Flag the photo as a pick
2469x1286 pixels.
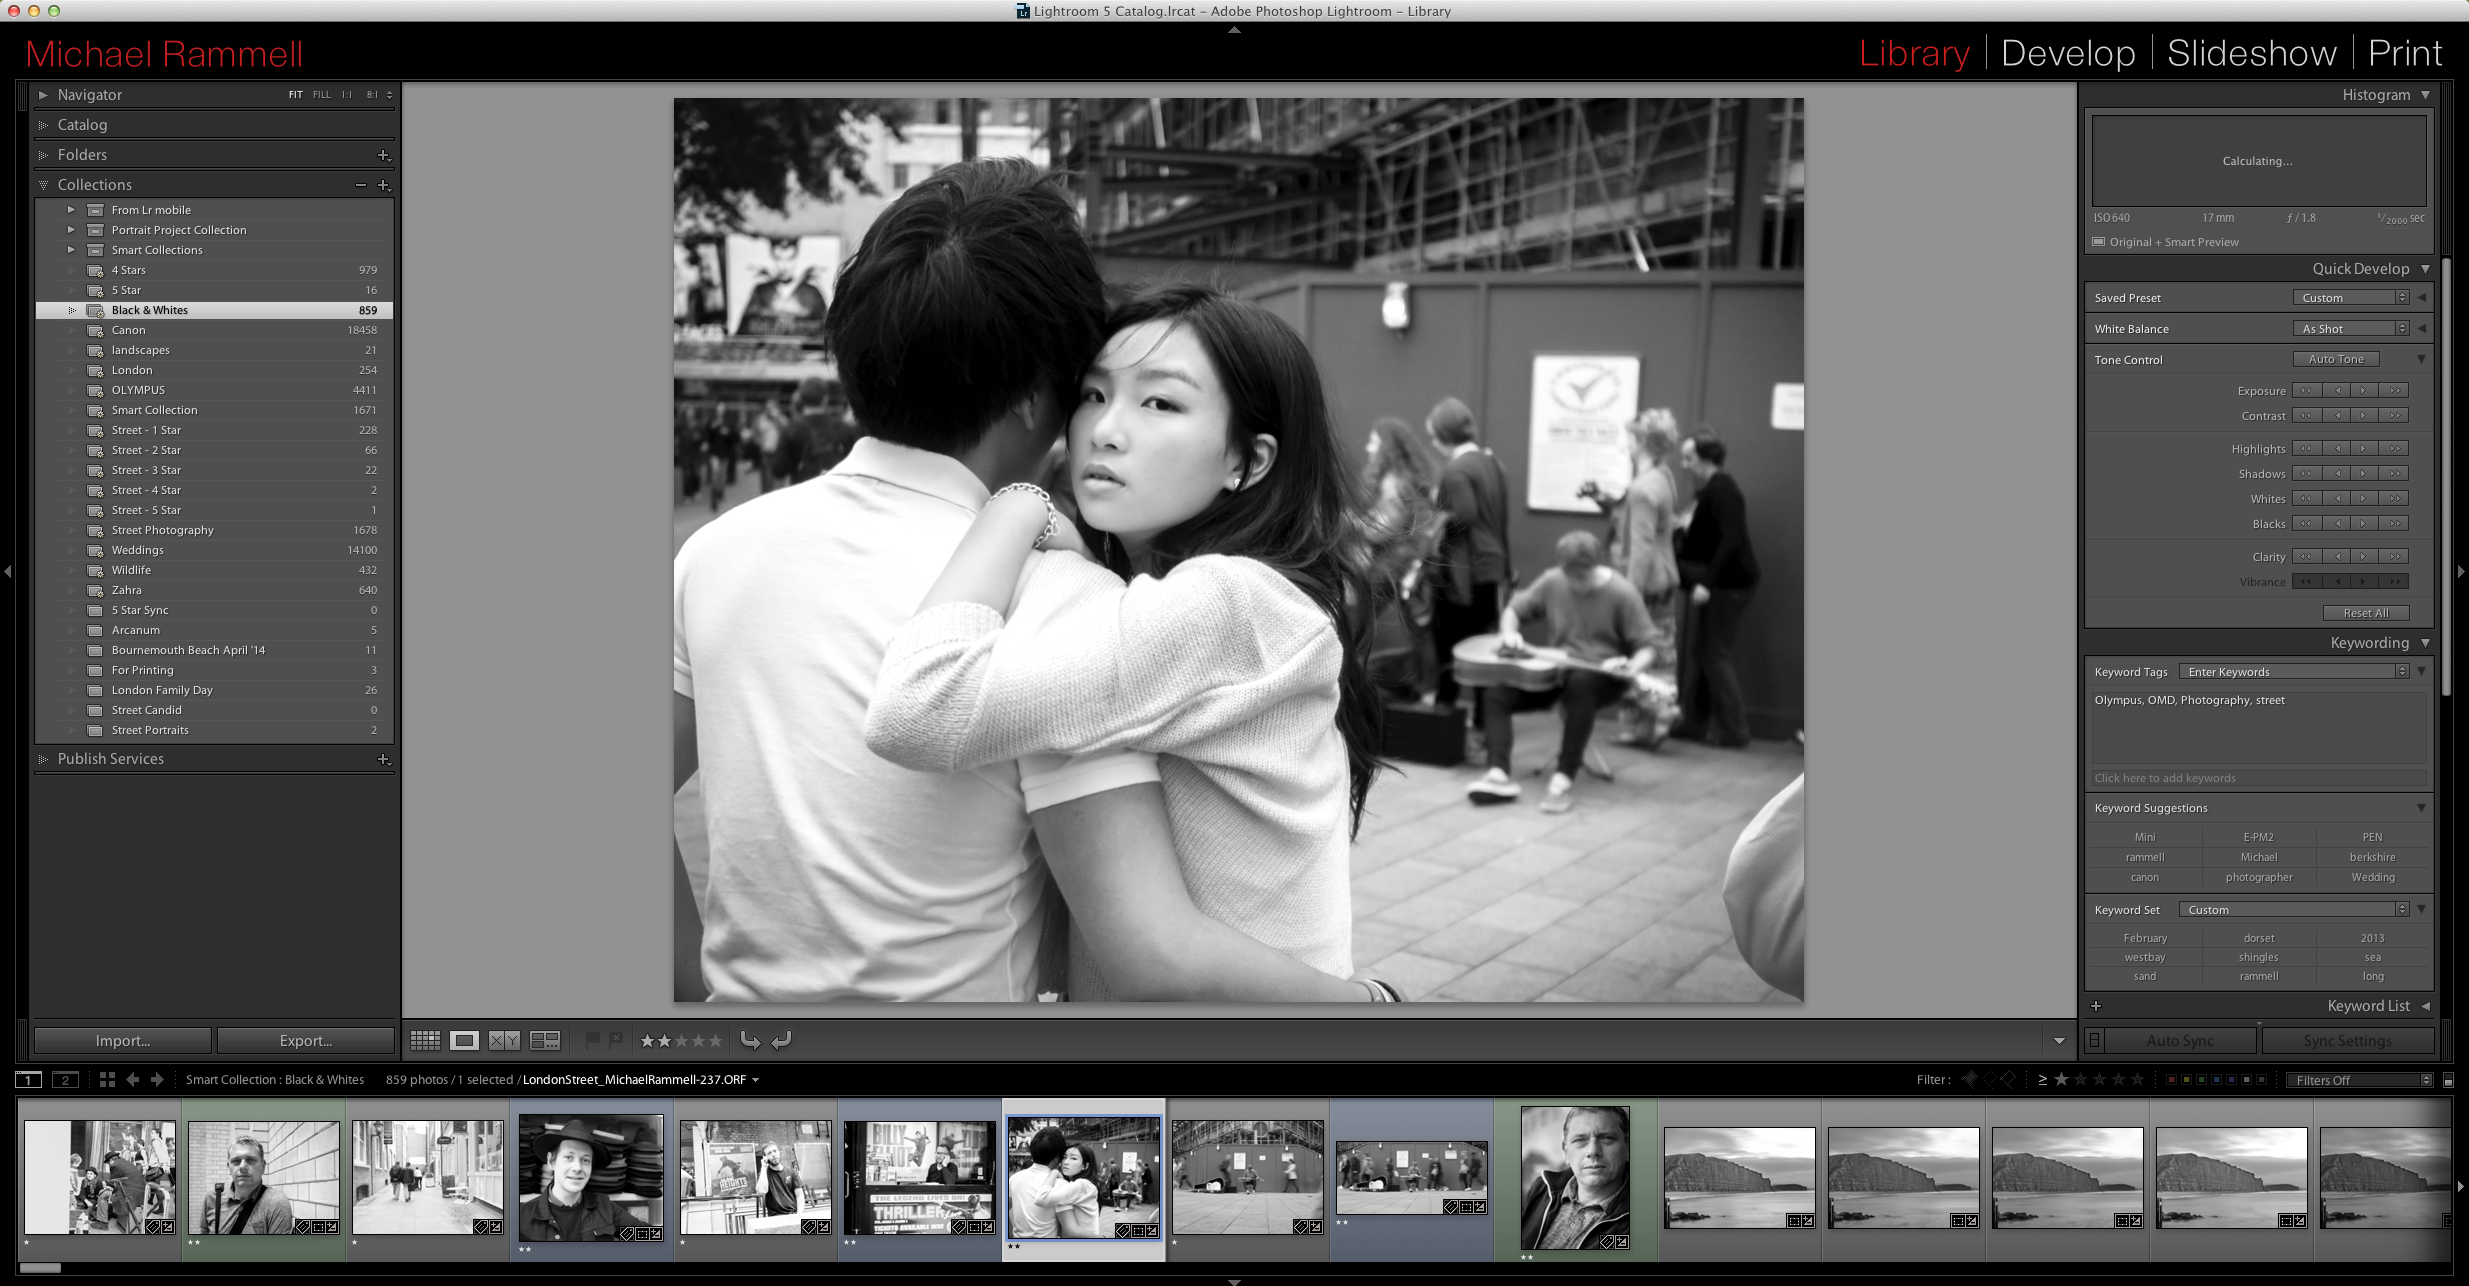pyautogui.click(x=592, y=1040)
